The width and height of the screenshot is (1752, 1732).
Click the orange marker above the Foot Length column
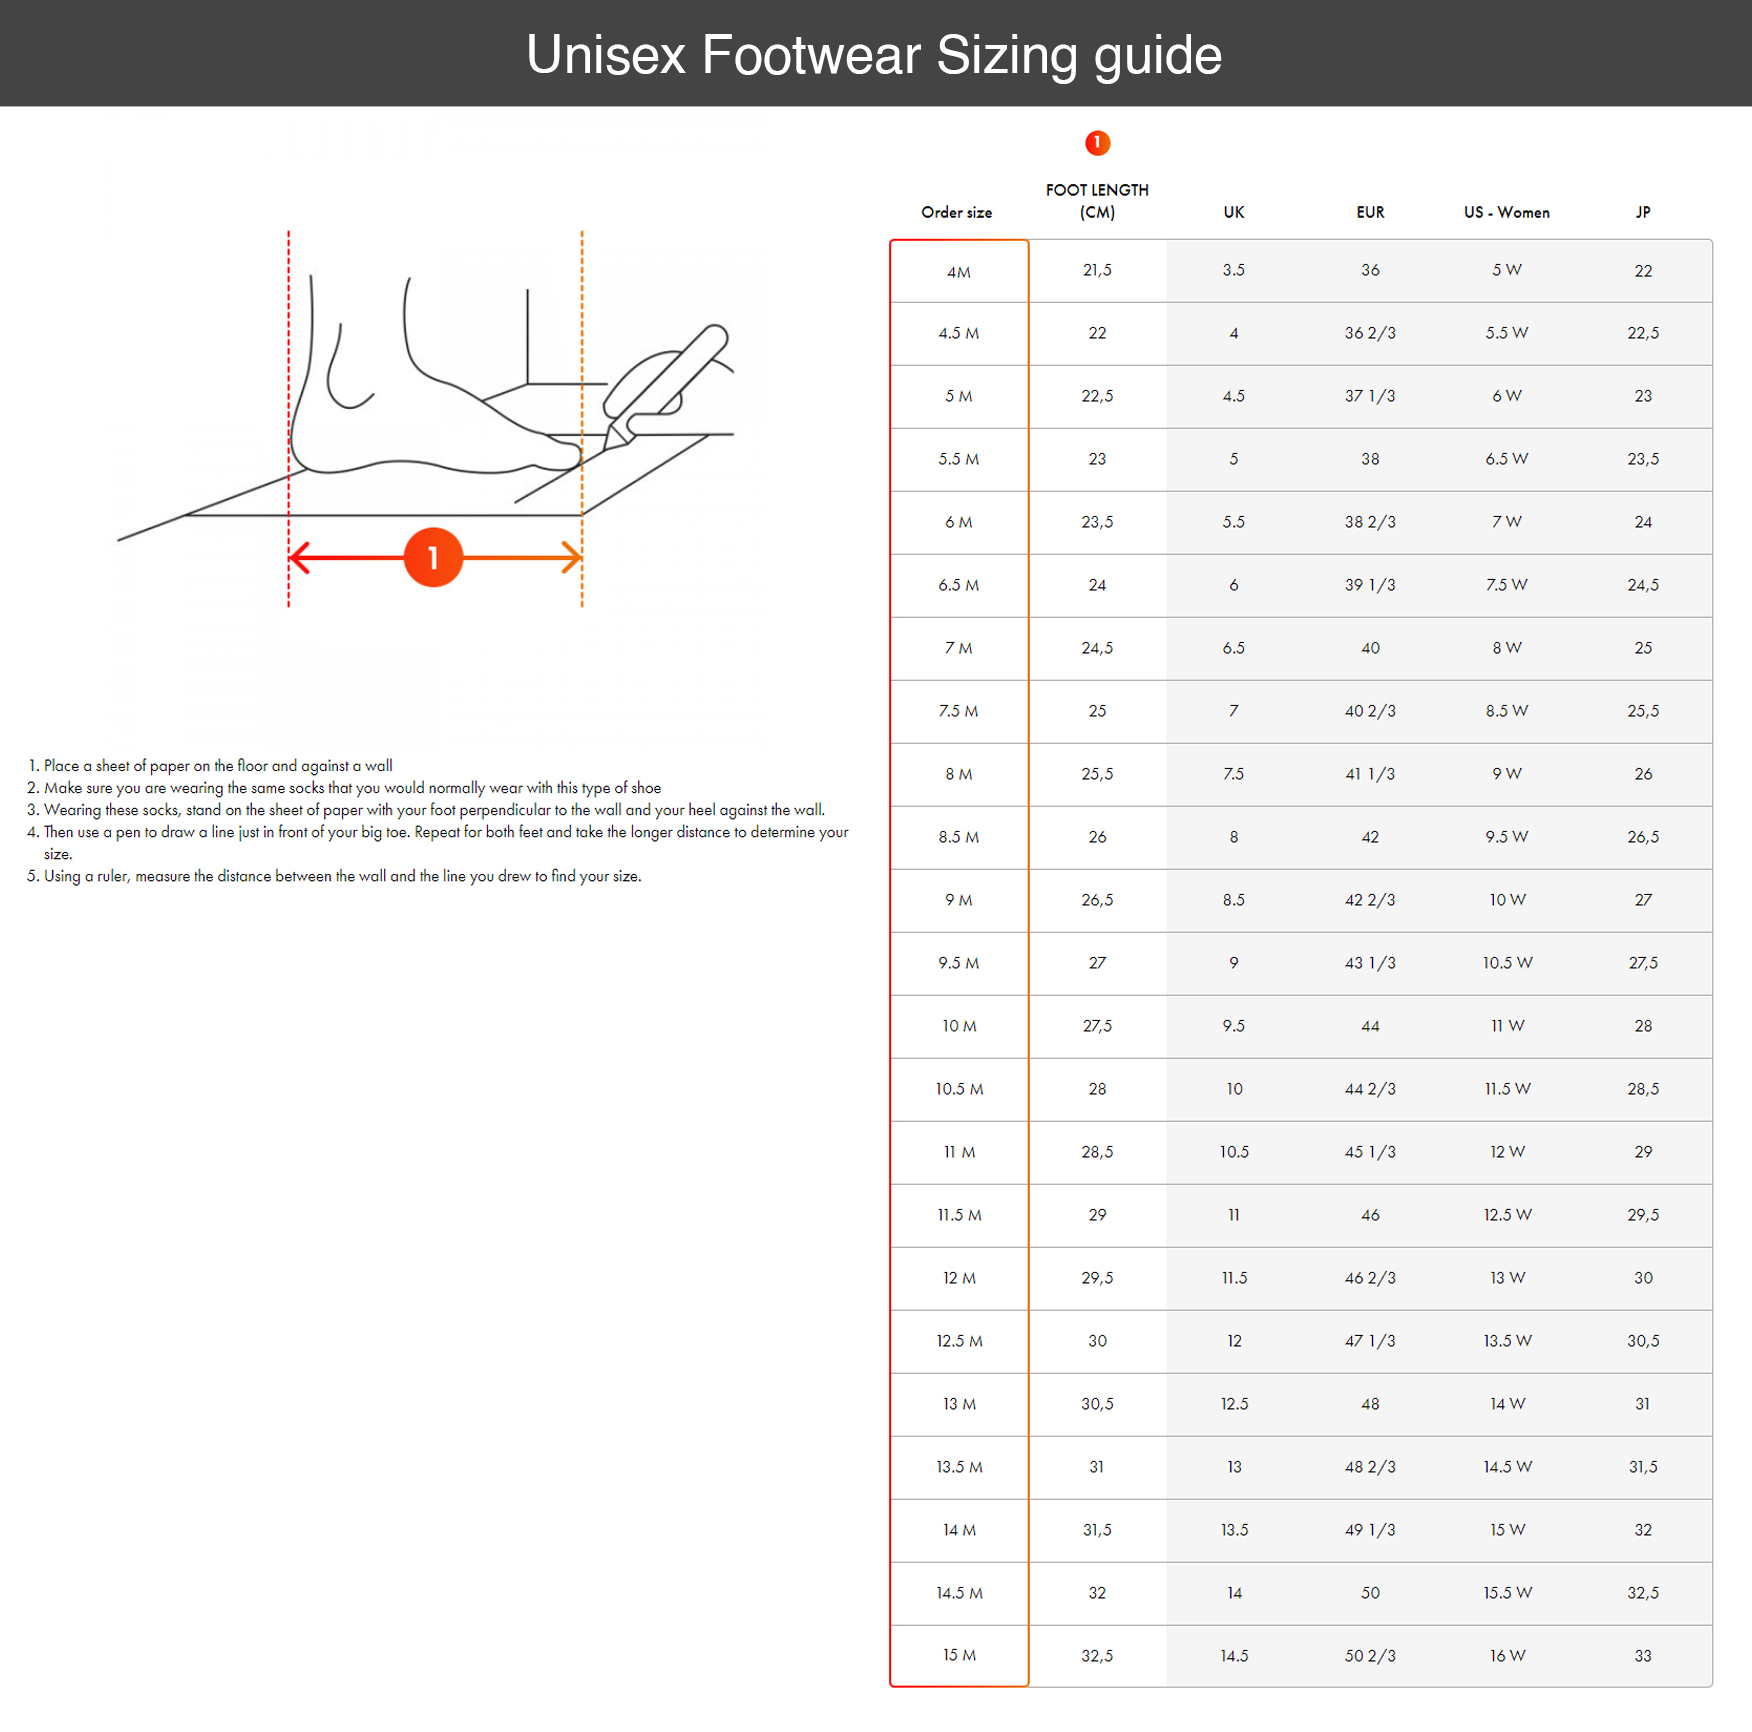[1097, 143]
